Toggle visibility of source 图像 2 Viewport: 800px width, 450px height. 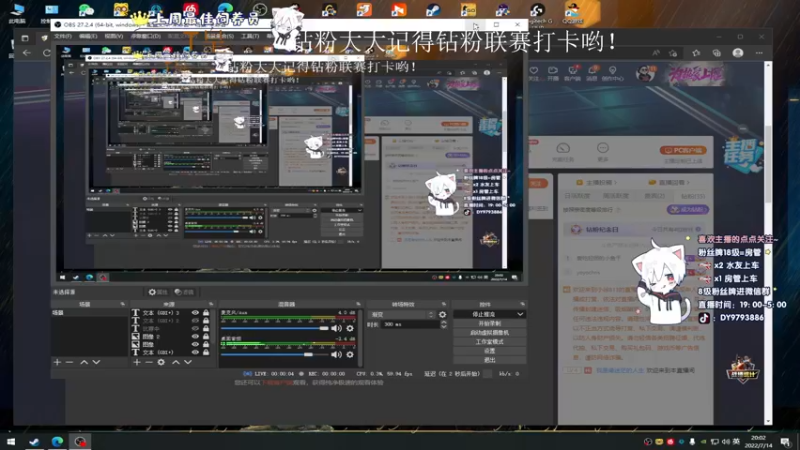click(195, 337)
